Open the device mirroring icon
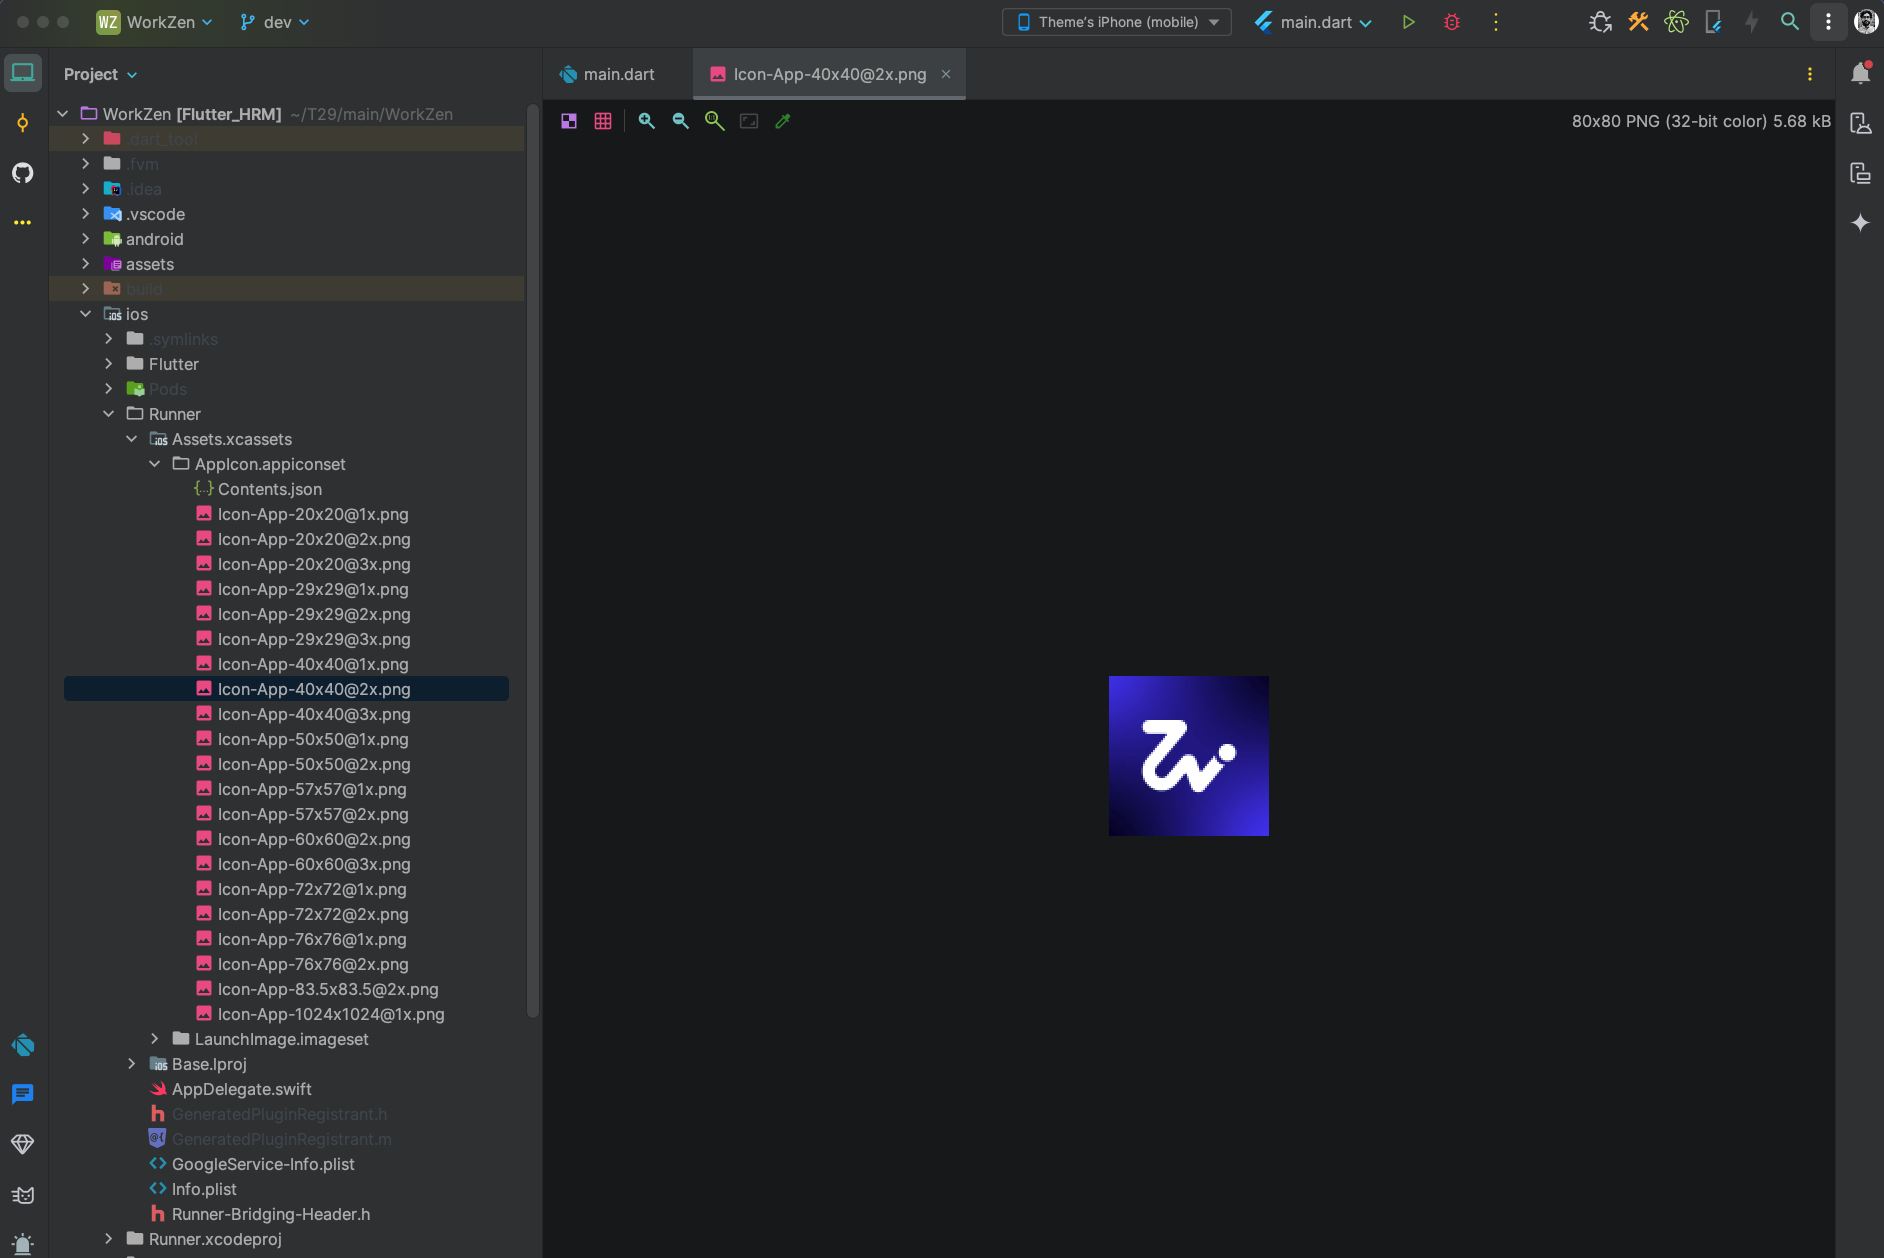This screenshot has height=1258, width=1884. point(1714,22)
